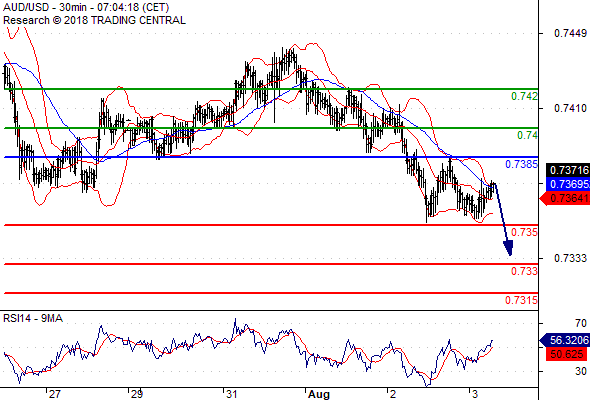Click the red 0.735 support label
This screenshot has width=590, height=400.
coord(524,232)
